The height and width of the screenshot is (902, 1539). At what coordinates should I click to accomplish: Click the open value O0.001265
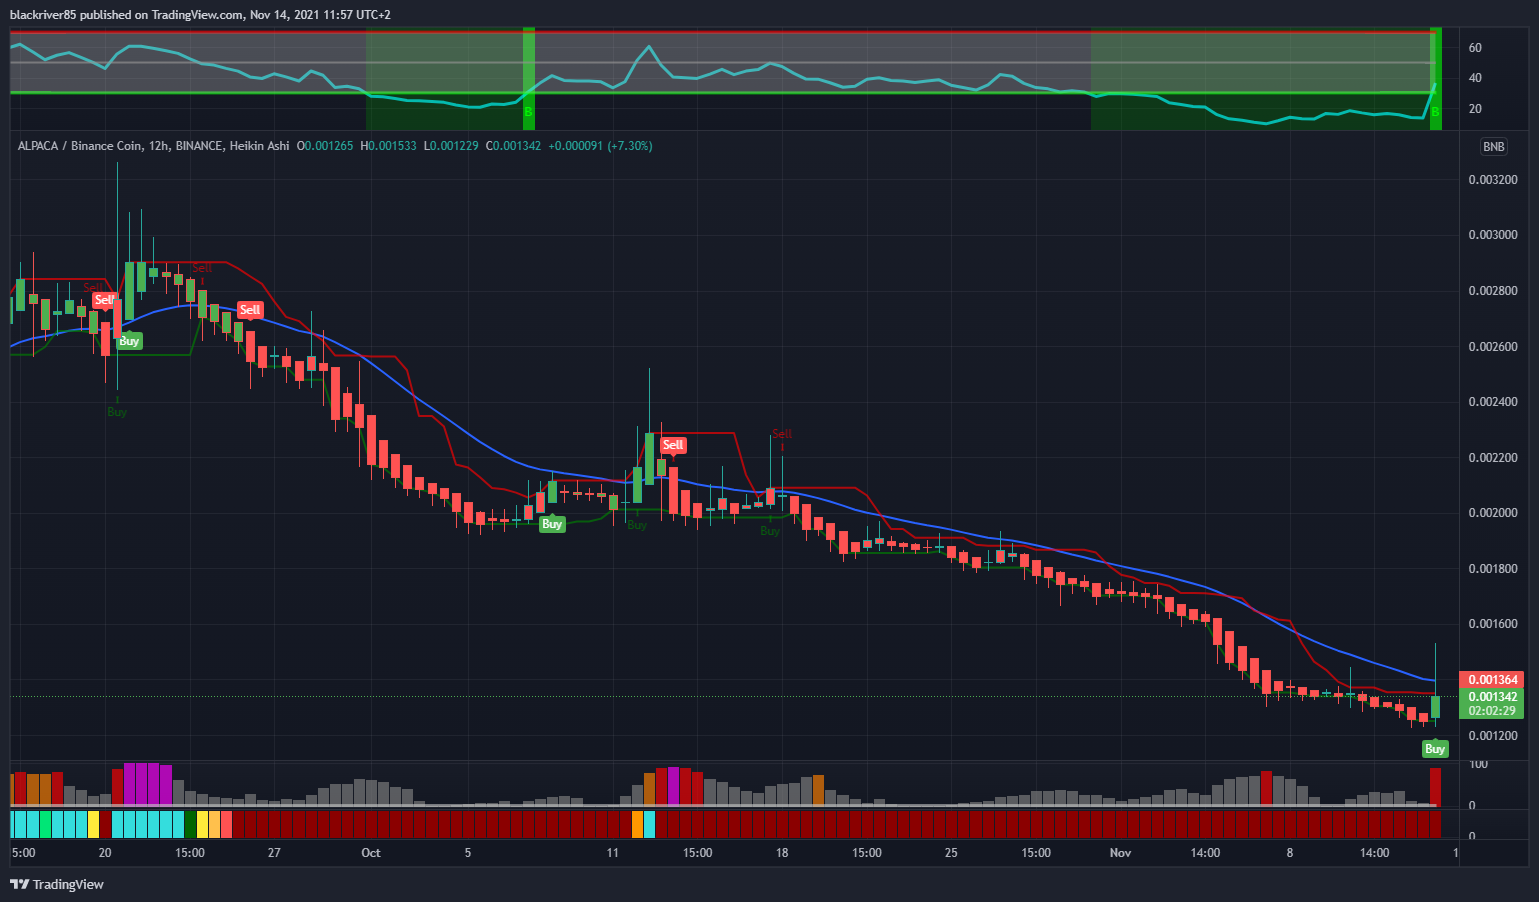(325, 146)
